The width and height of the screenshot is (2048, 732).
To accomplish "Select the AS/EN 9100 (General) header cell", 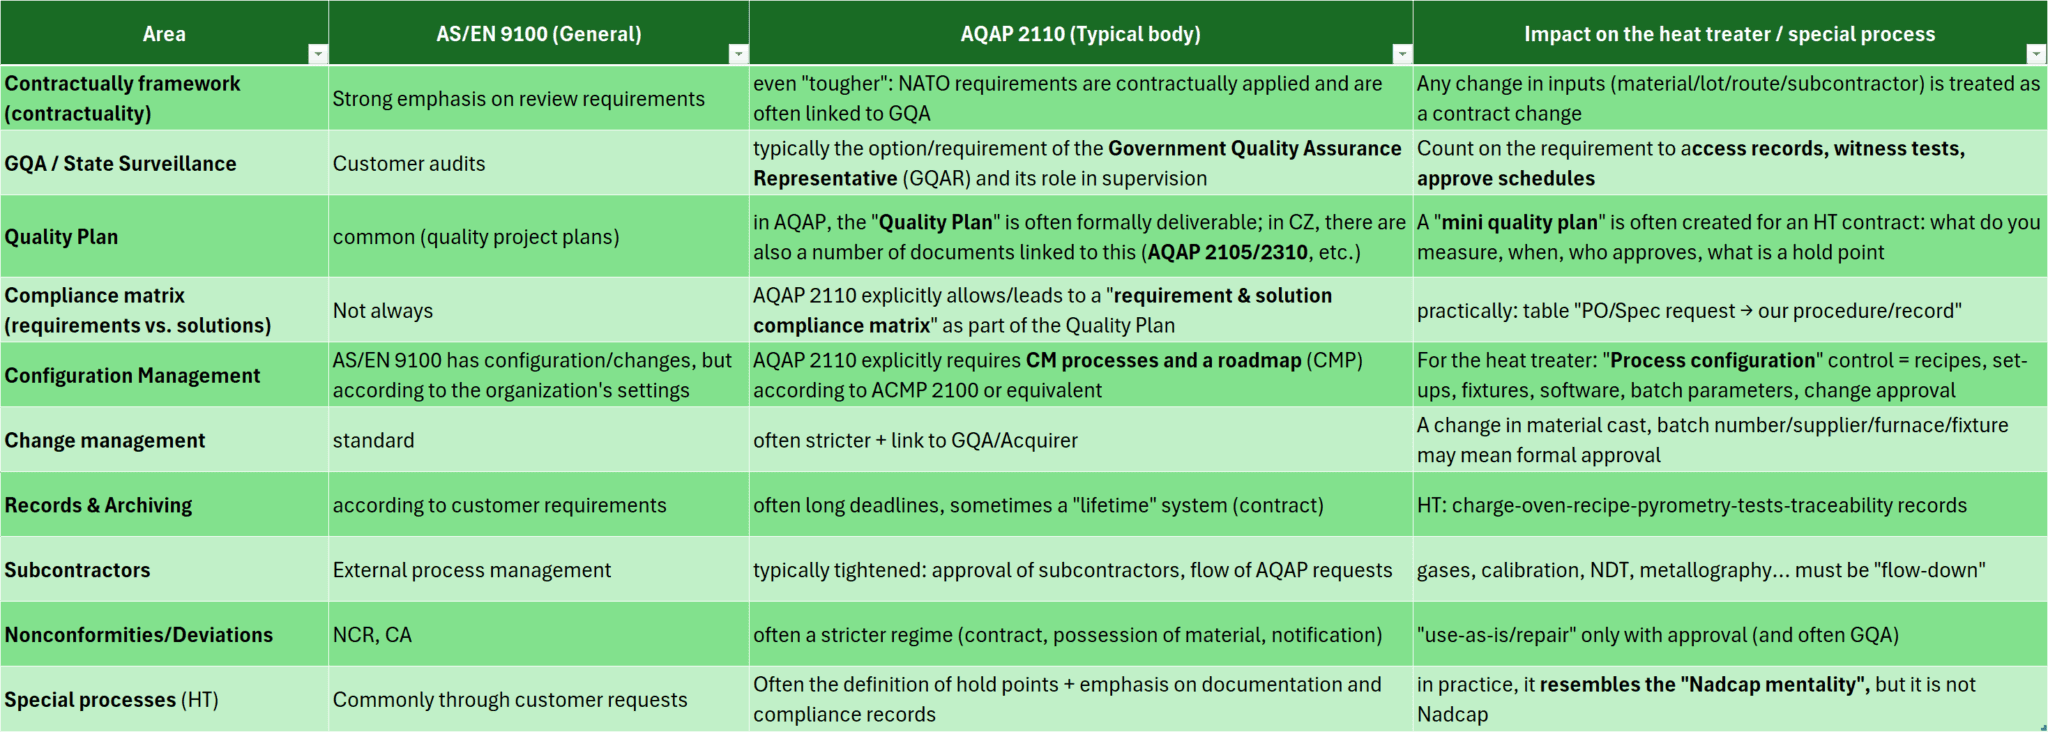I will [539, 33].
